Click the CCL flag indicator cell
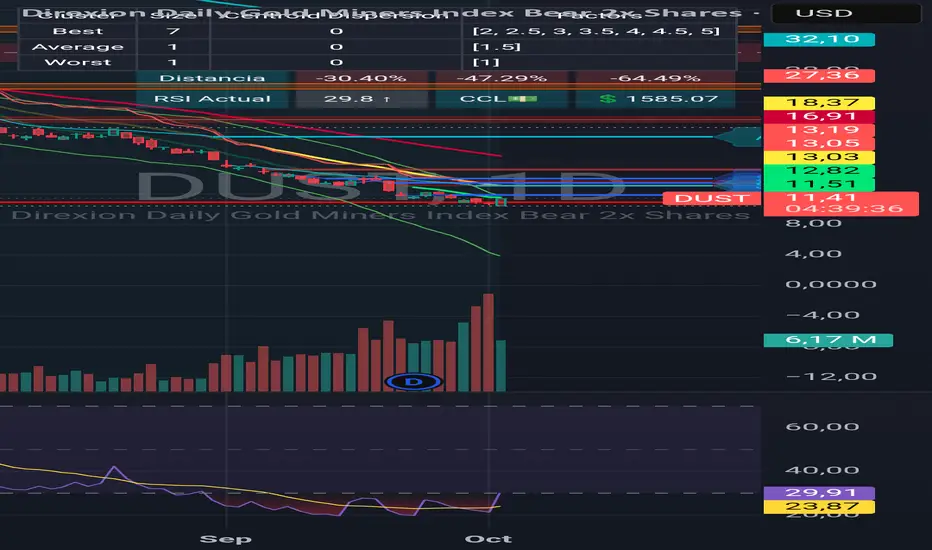The image size is (932, 550). click(x=497, y=98)
